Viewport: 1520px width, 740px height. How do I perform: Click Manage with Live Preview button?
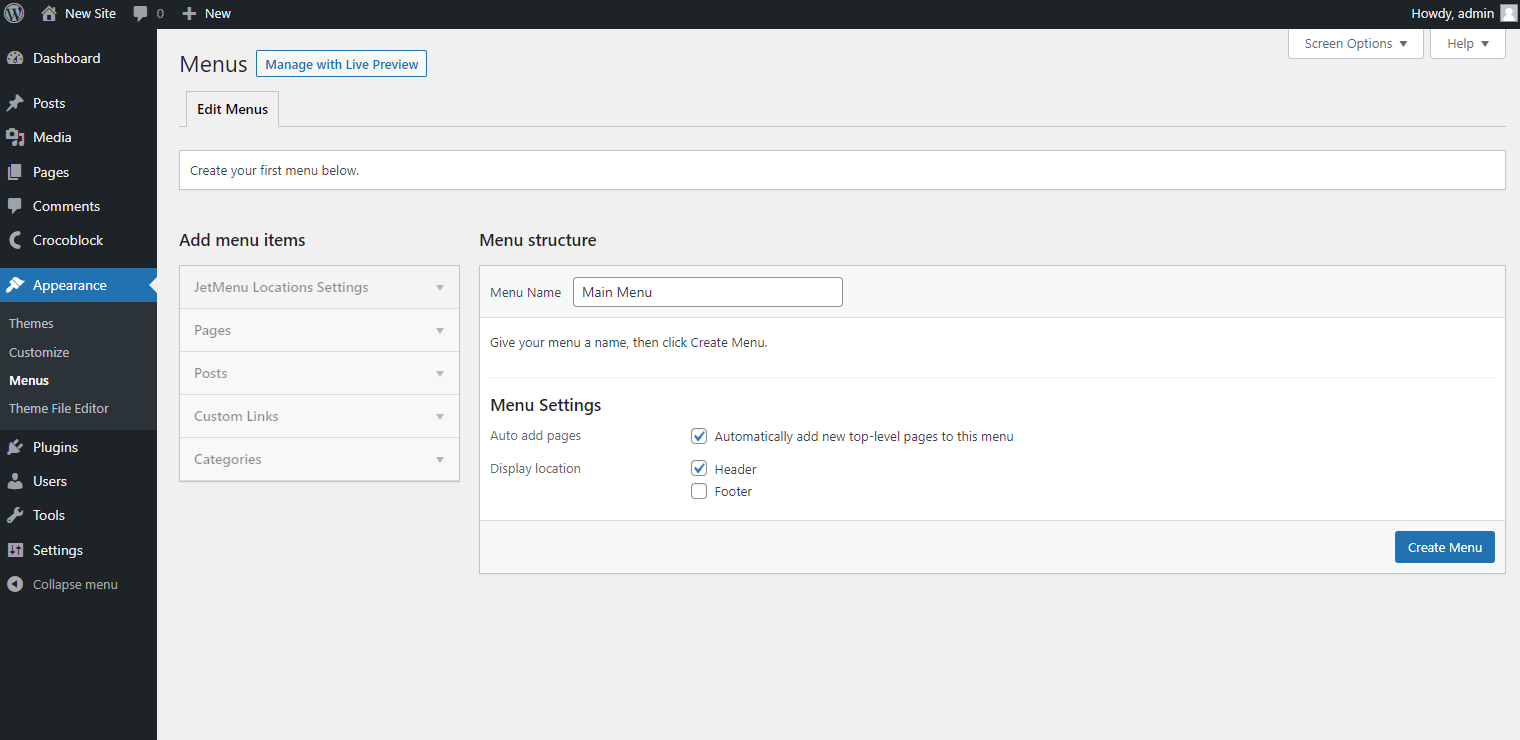[341, 64]
